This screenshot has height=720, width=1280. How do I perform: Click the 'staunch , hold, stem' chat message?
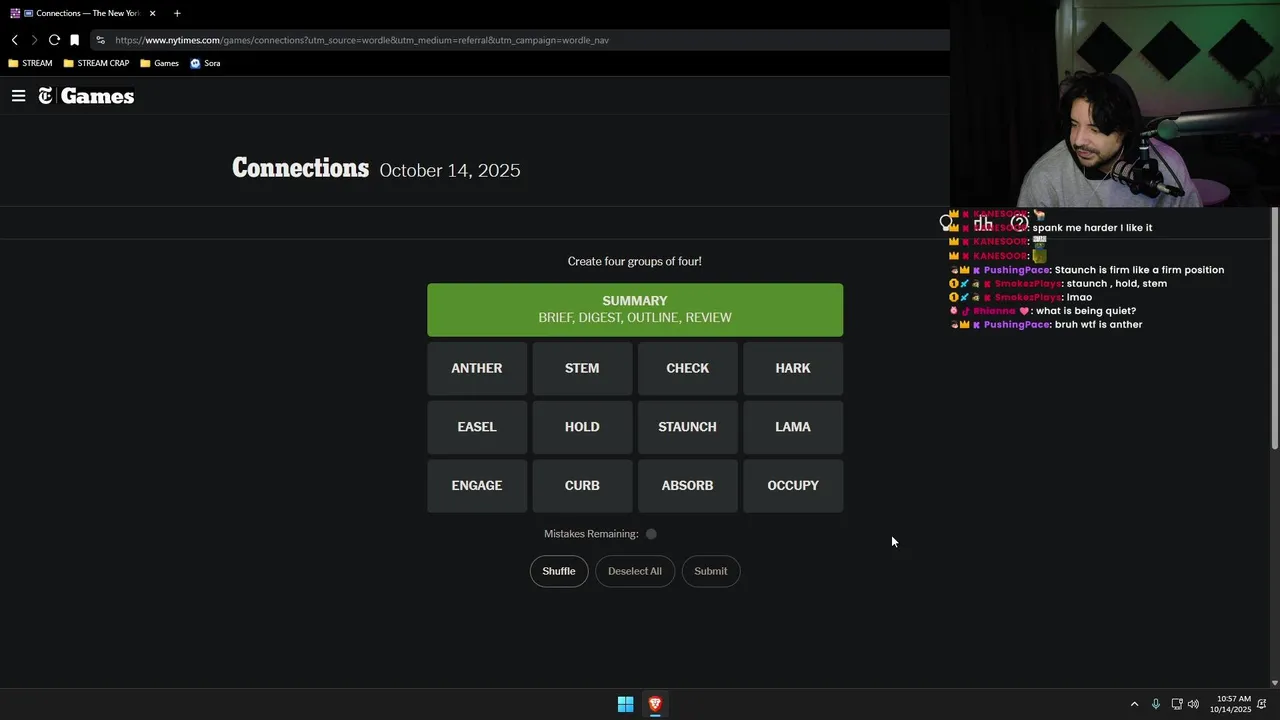coord(1117,283)
